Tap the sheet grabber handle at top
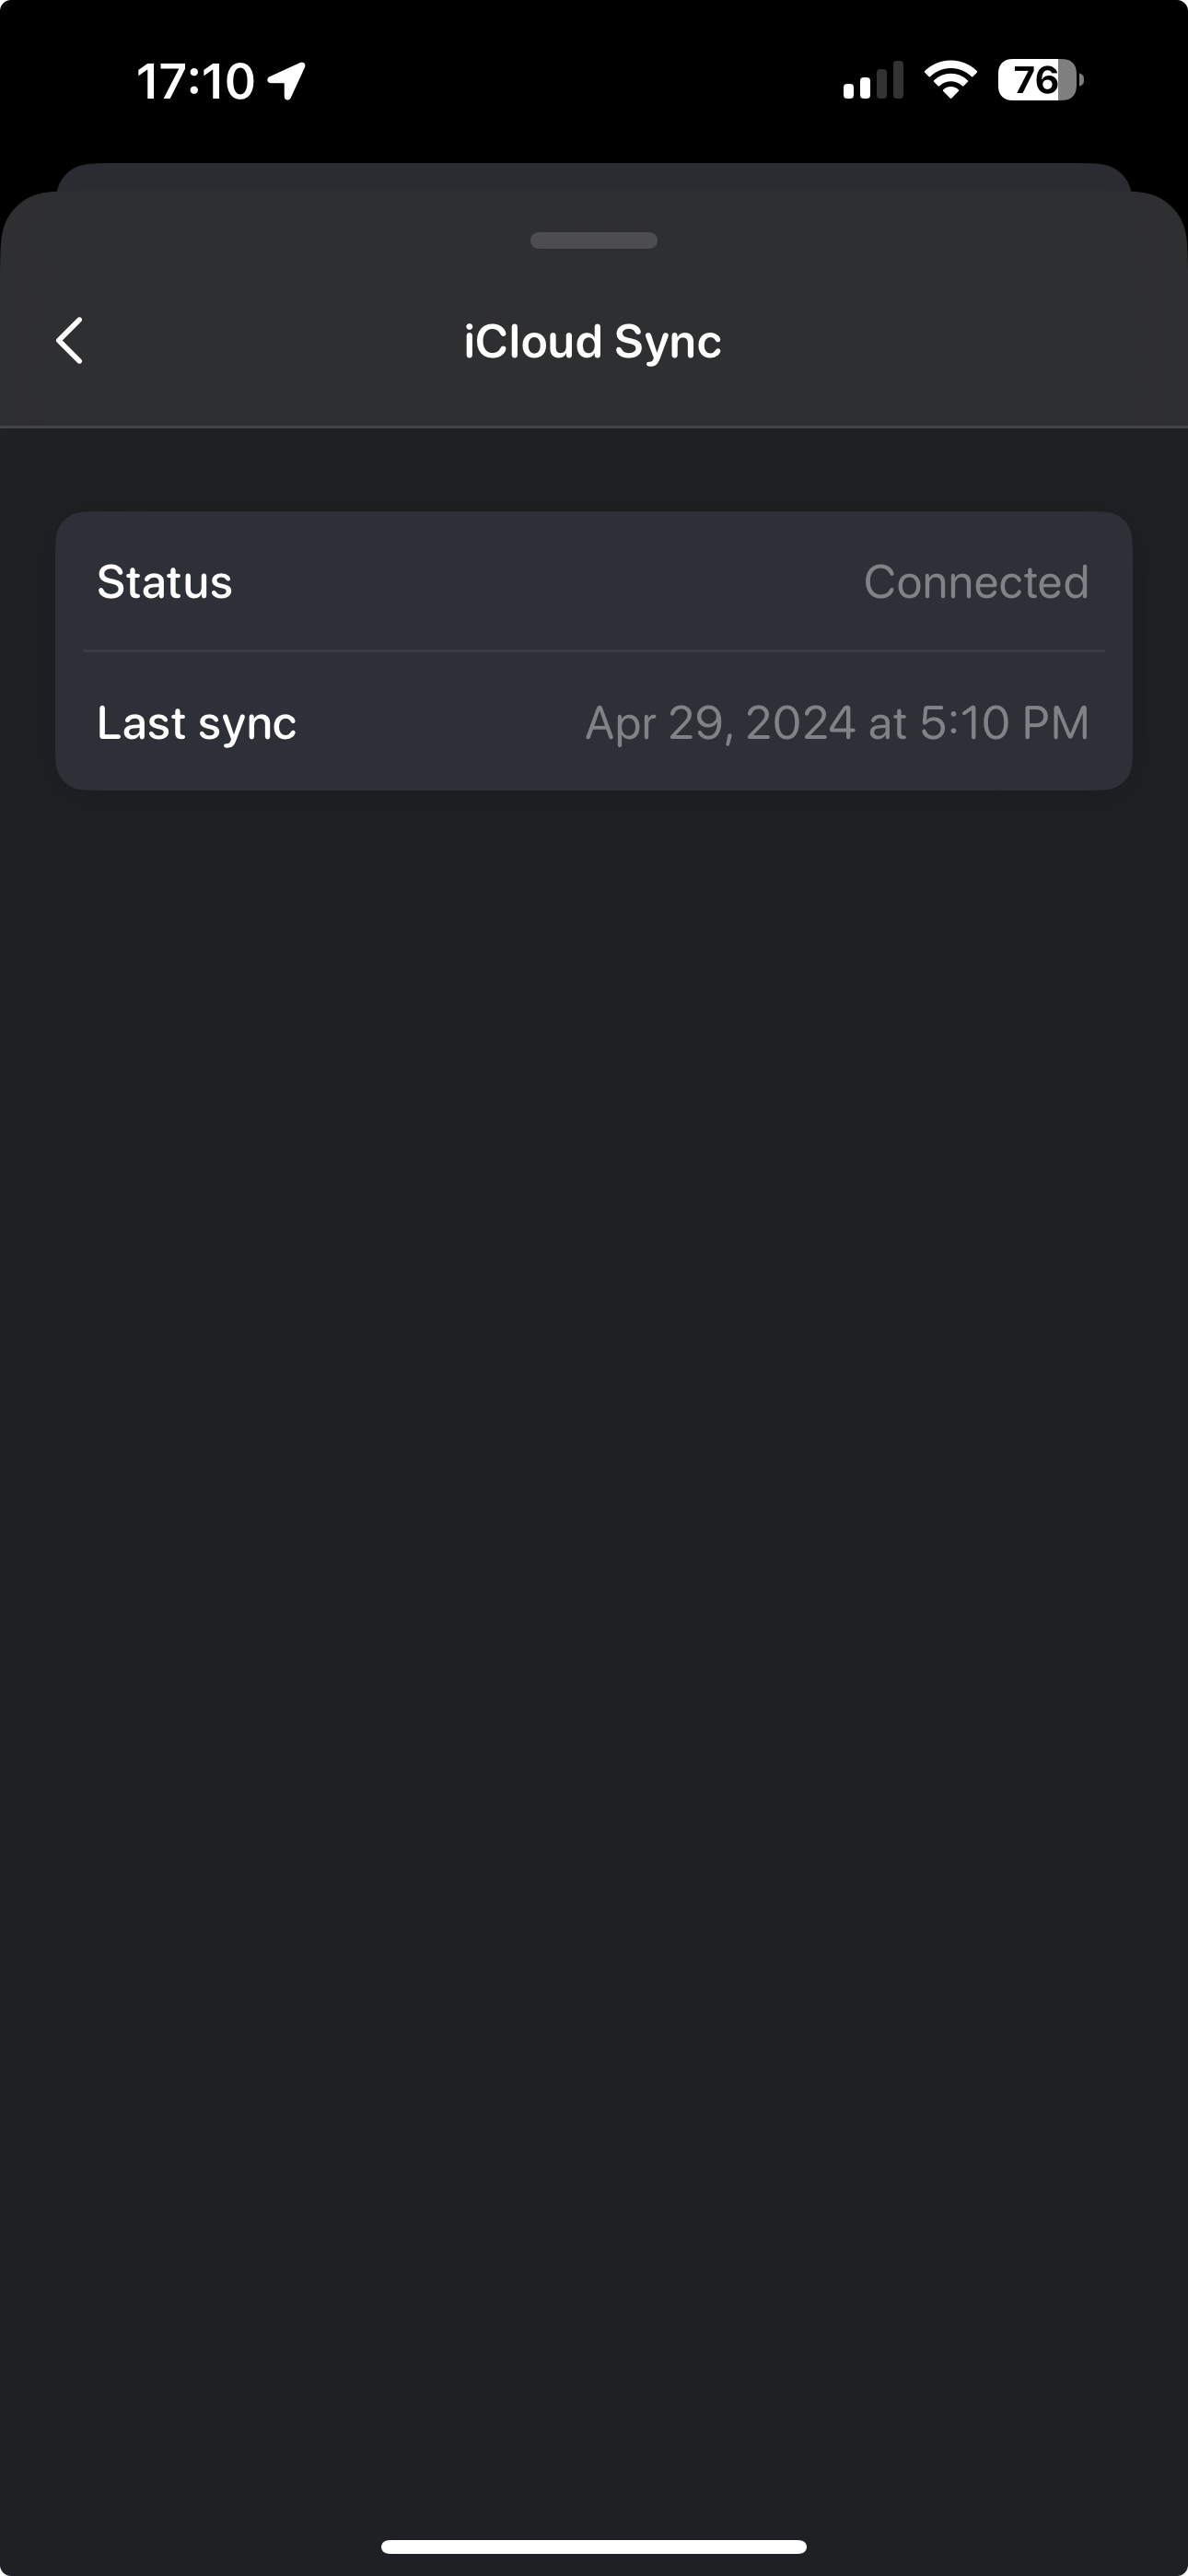Screen dimensions: 1188x2576 tap(594, 240)
